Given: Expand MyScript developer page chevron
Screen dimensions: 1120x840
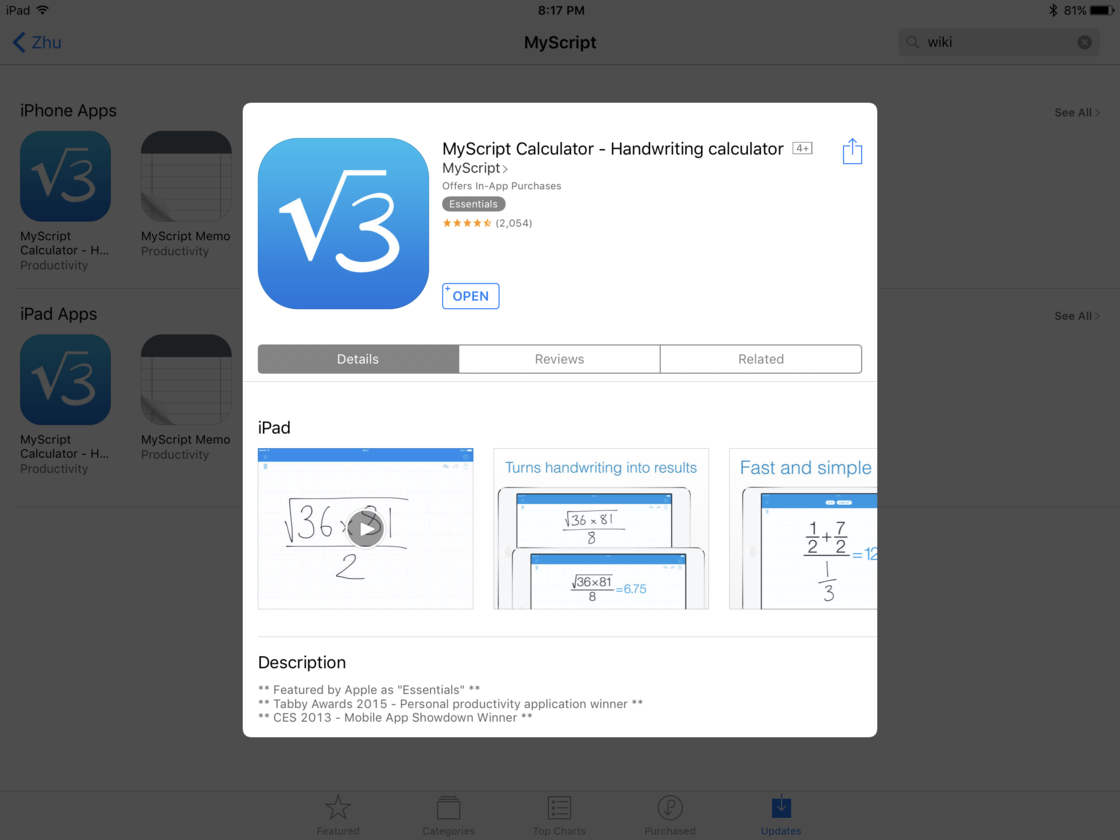Looking at the screenshot, I should click(505, 169).
